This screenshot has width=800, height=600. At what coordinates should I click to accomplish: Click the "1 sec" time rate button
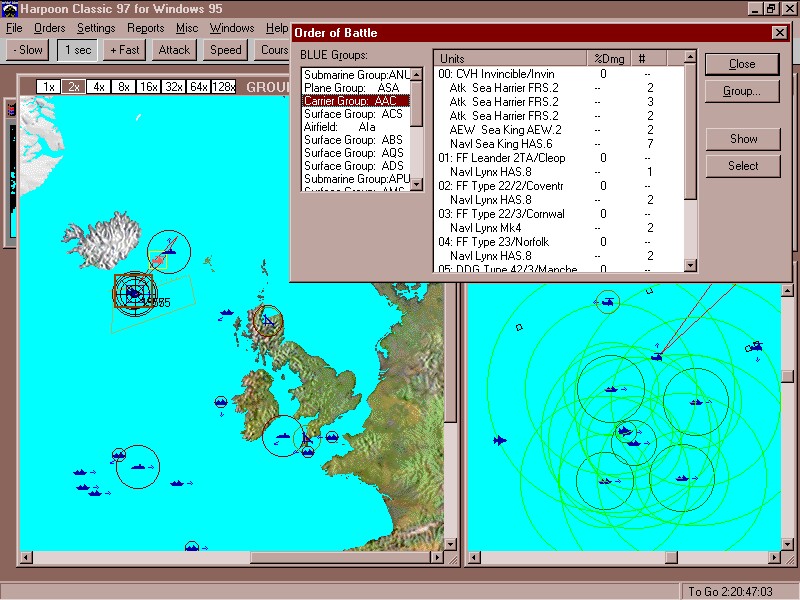78,50
